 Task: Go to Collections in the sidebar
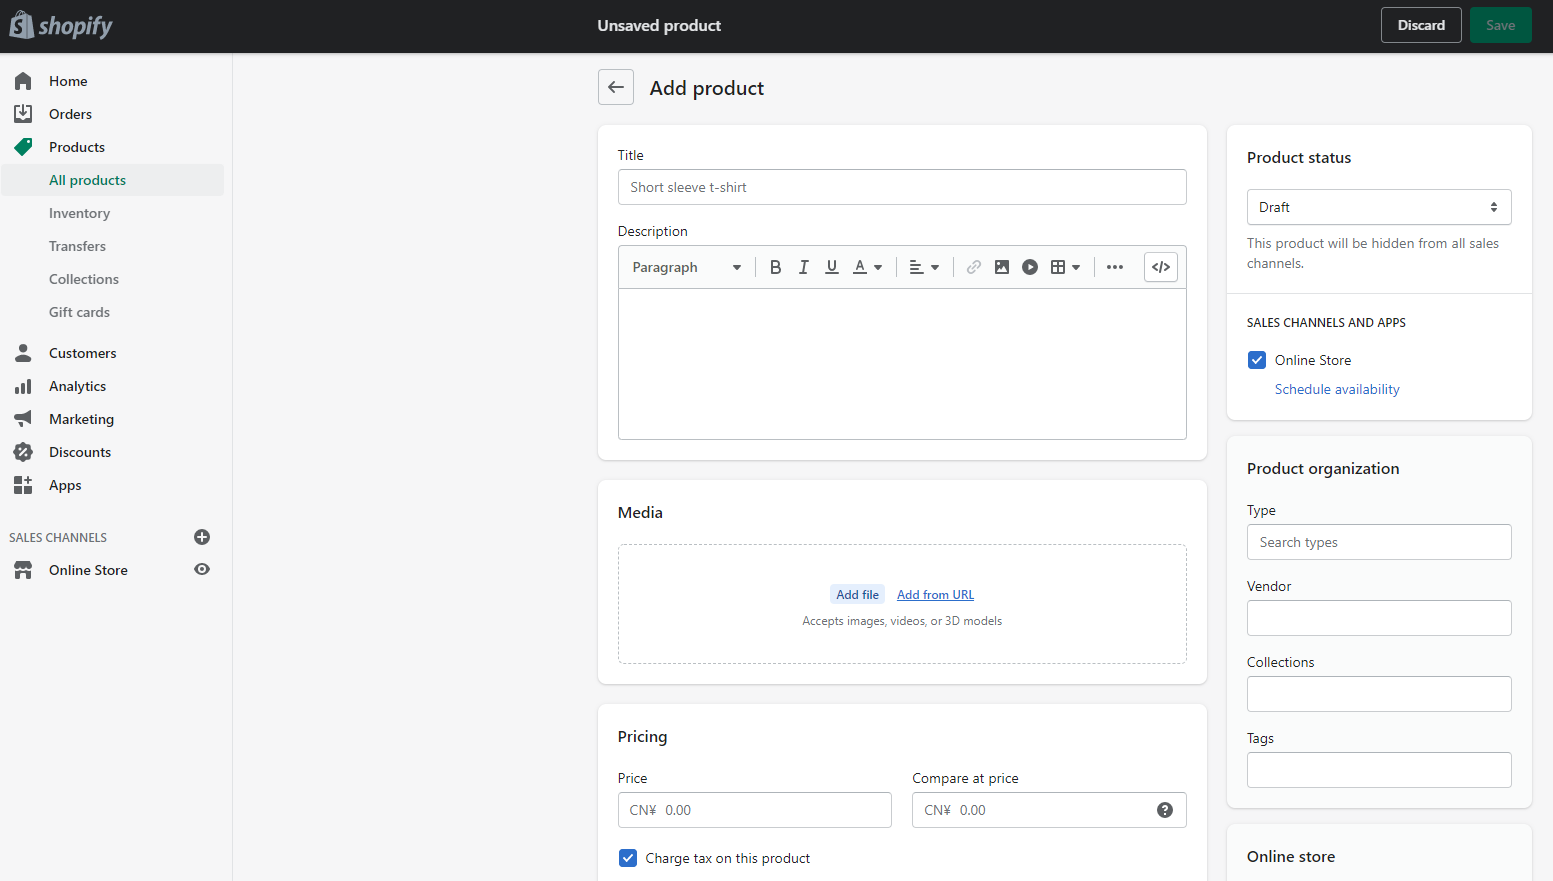point(84,279)
